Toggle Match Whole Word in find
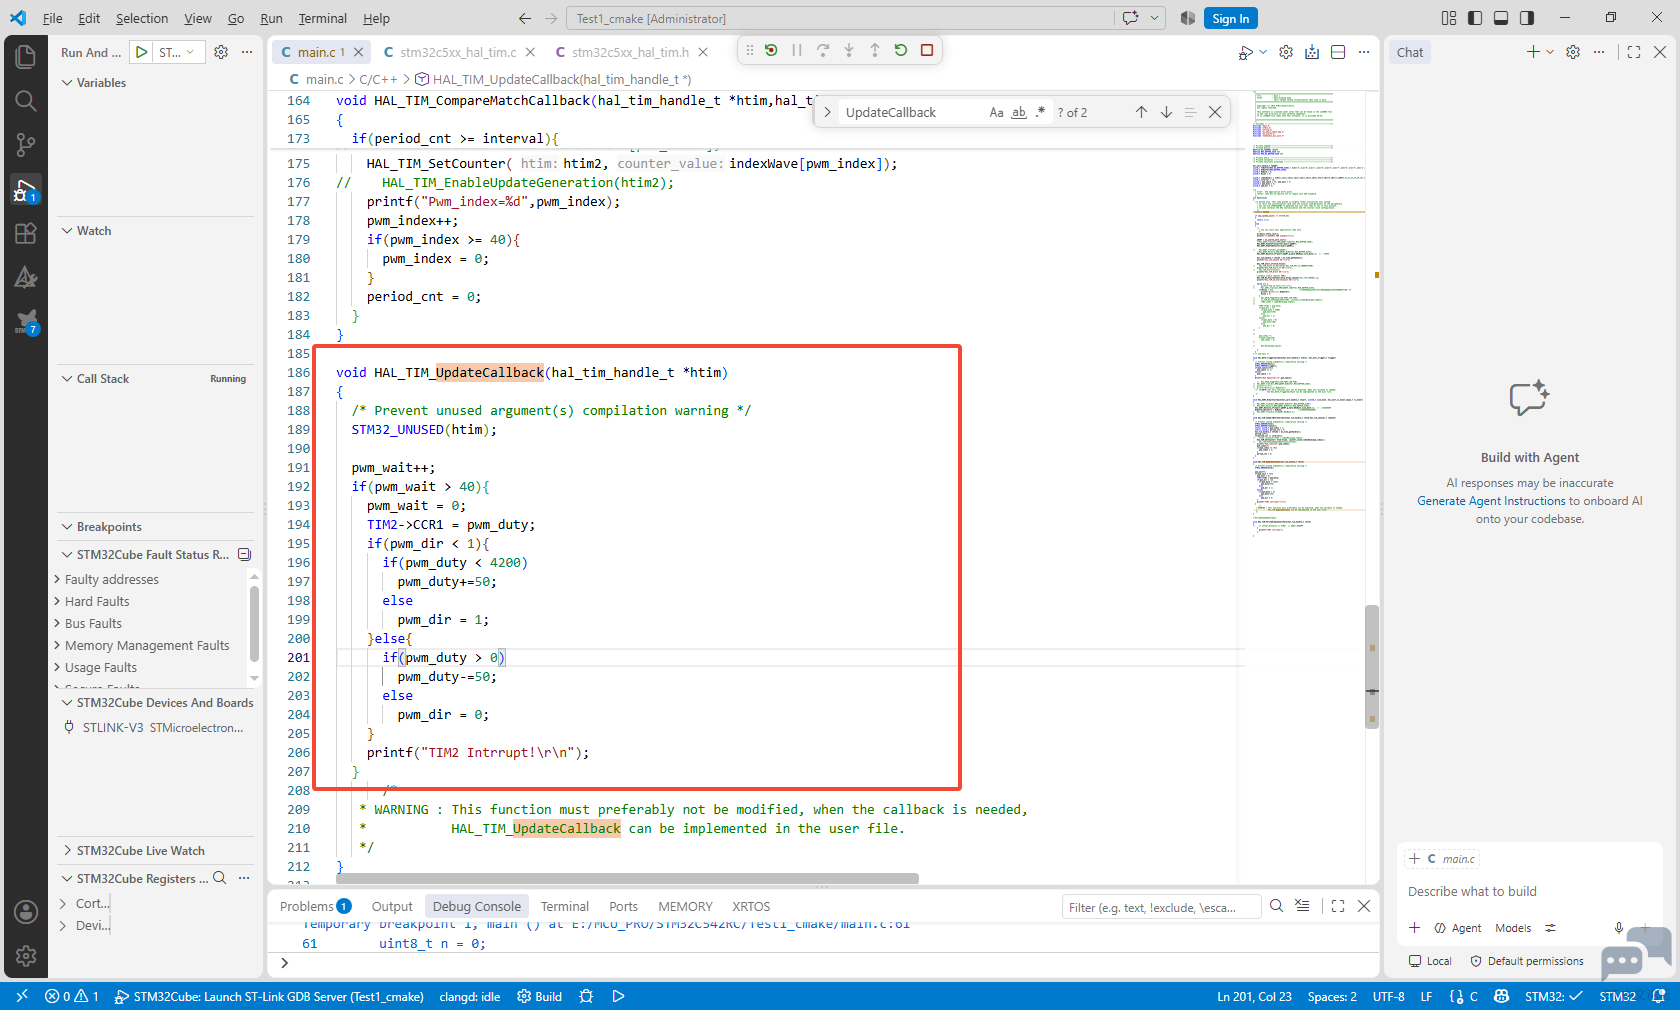This screenshot has height=1010, width=1680. click(x=1018, y=112)
